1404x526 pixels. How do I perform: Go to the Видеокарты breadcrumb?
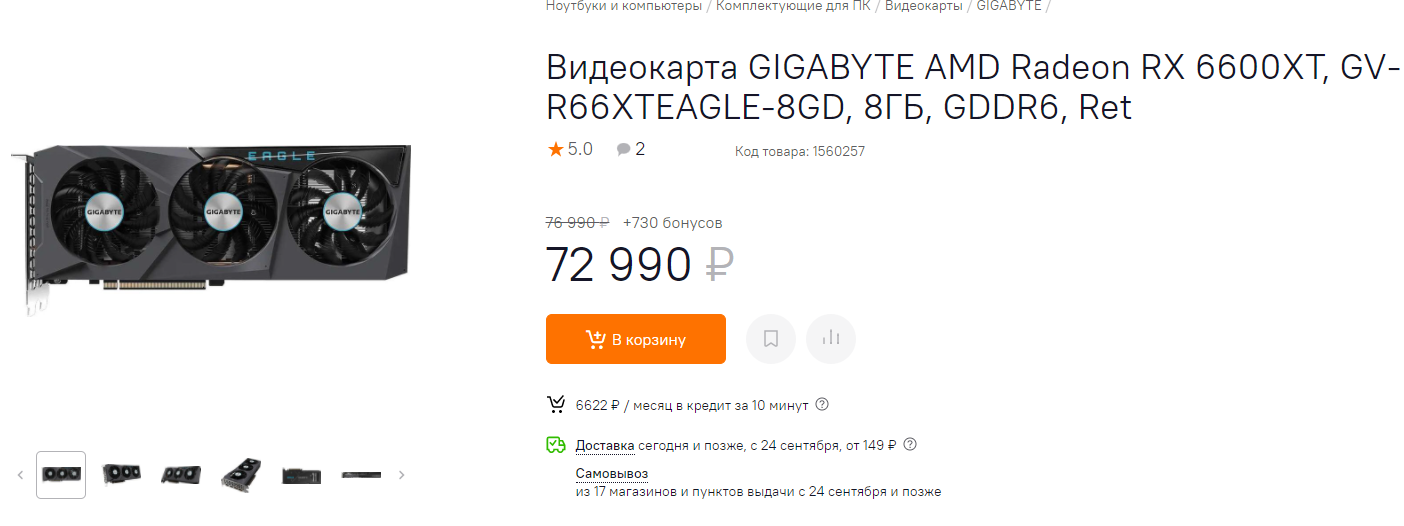(924, 6)
